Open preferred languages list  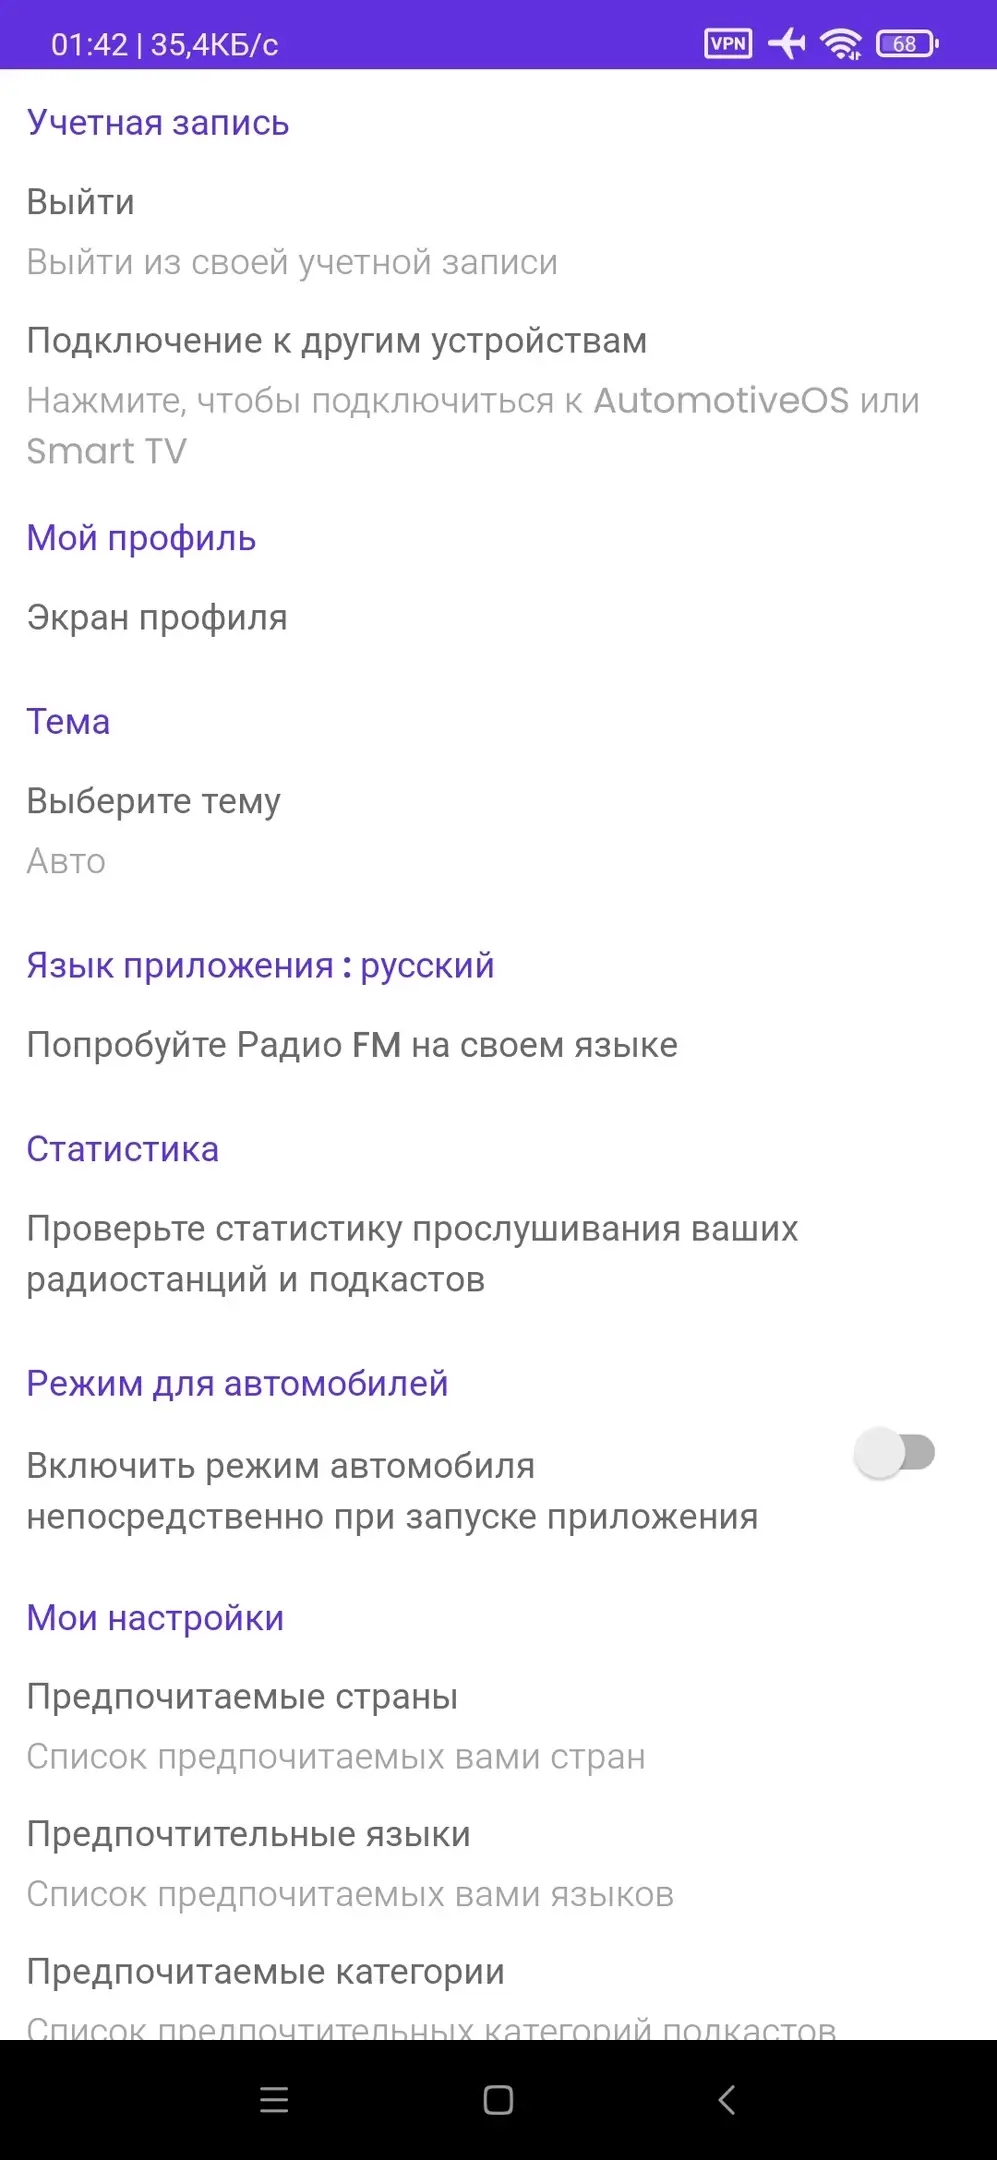(x=248, y=1835)
